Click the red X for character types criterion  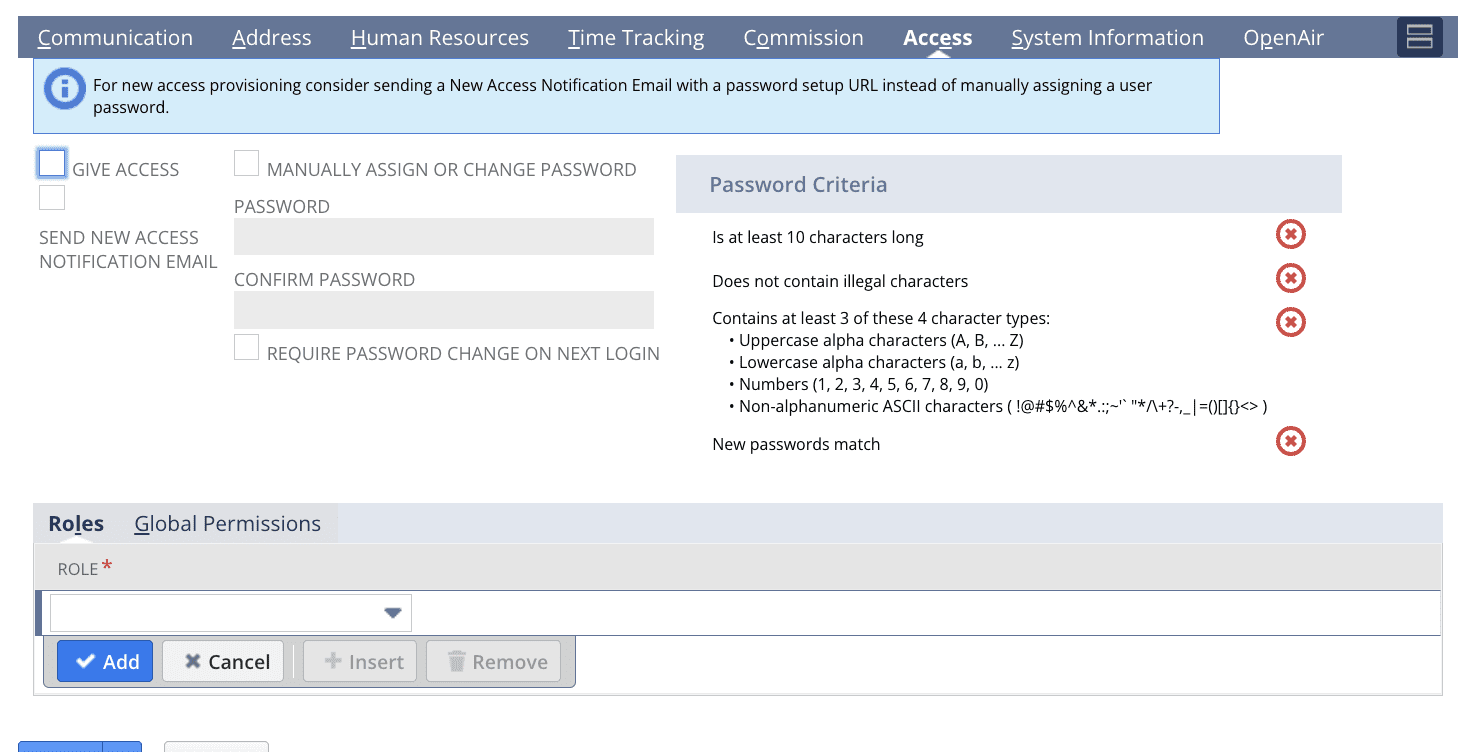point(1290,322)
